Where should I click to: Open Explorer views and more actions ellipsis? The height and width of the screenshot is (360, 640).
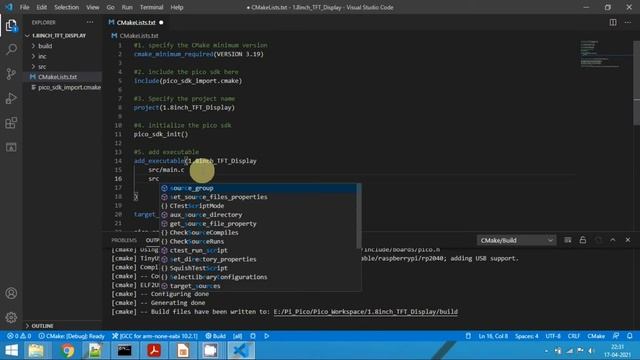90,22
